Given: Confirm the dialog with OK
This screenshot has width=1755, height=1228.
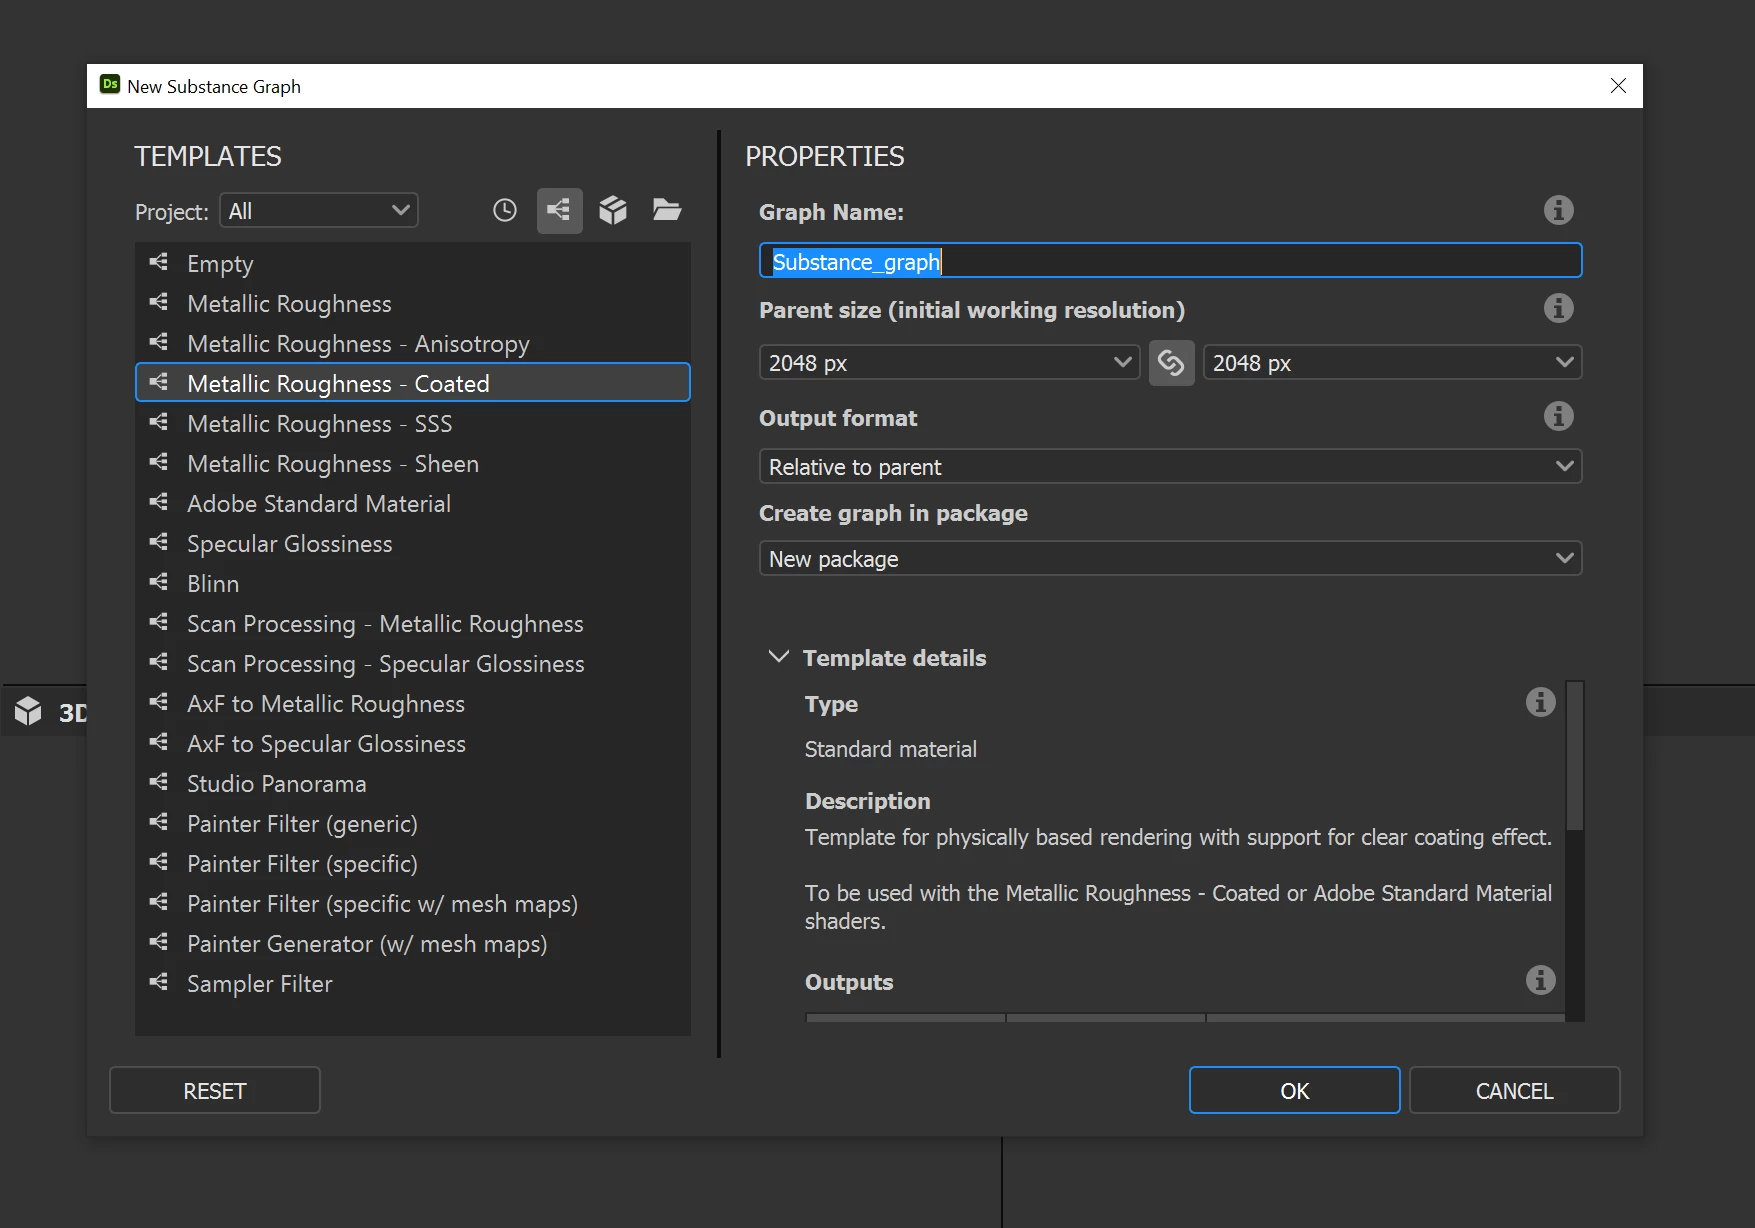Looking at the screenshot, I should [x=1294, y=1090].
